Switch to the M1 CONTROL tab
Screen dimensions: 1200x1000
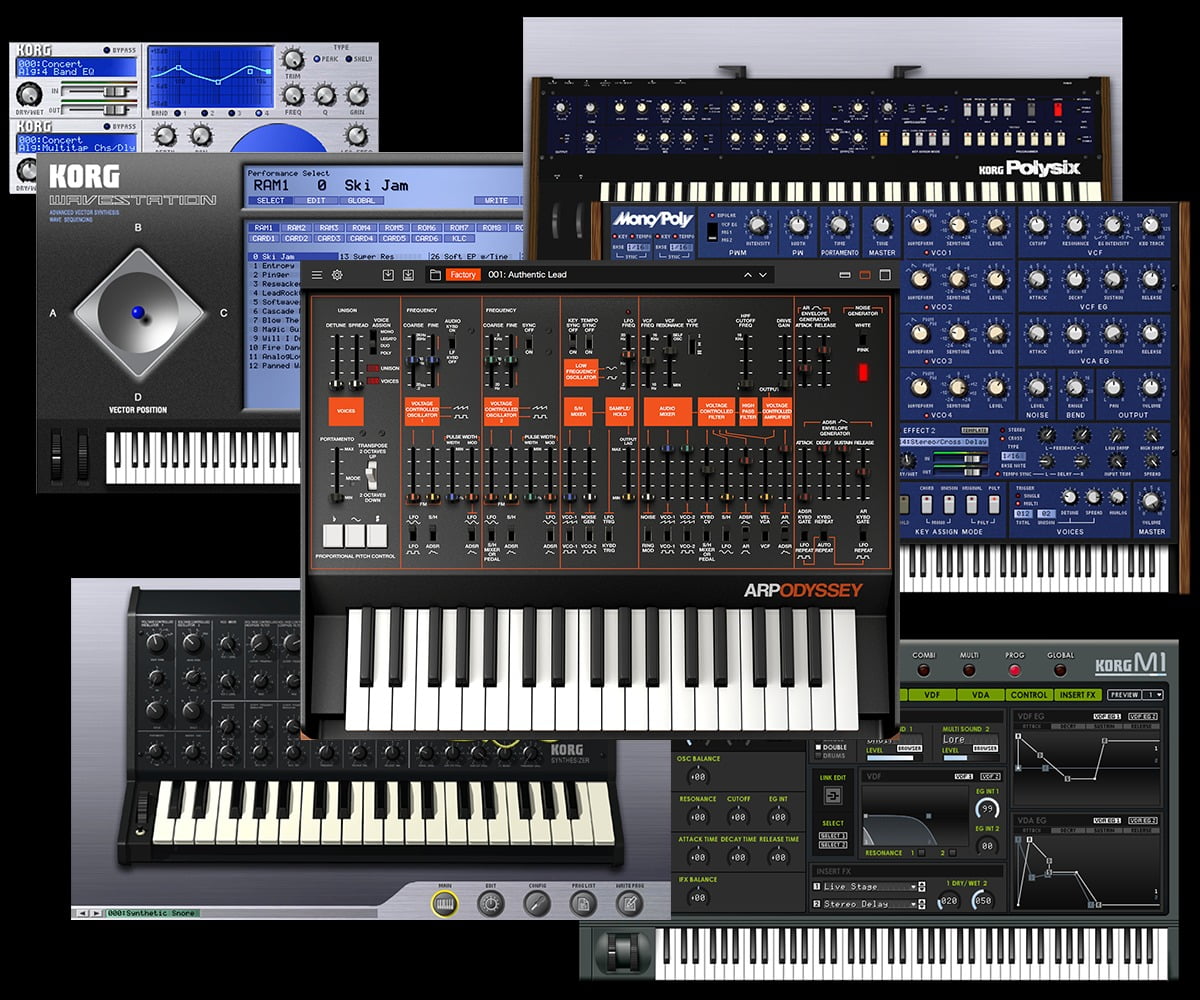1028,694
